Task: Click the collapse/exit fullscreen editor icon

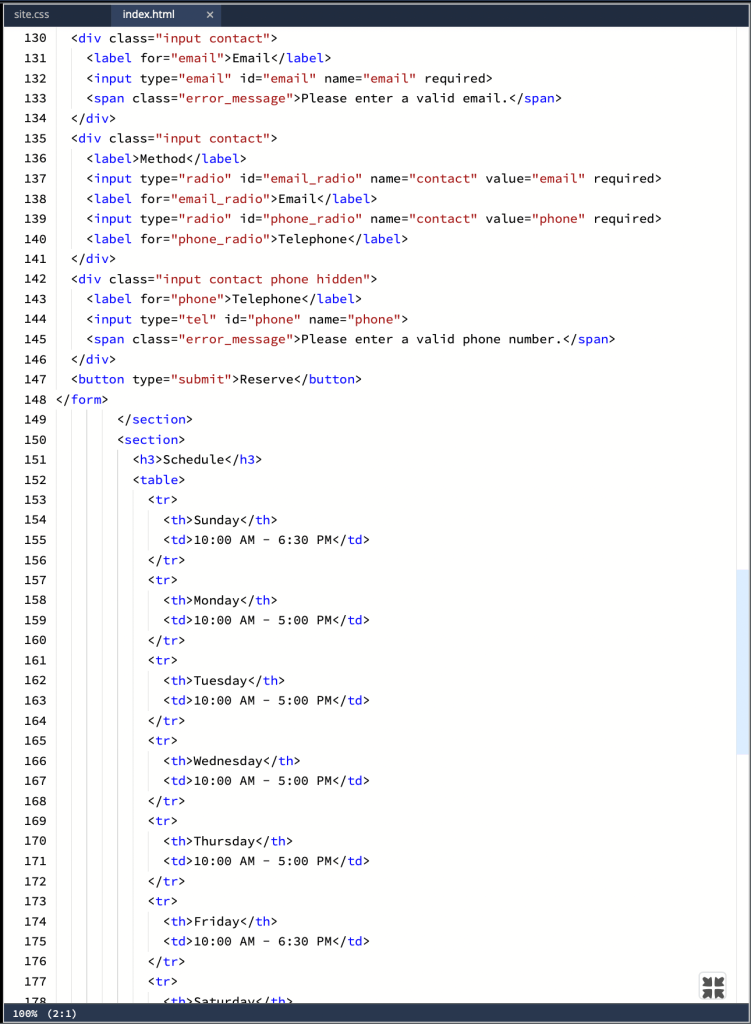Action: click(713, 987)
